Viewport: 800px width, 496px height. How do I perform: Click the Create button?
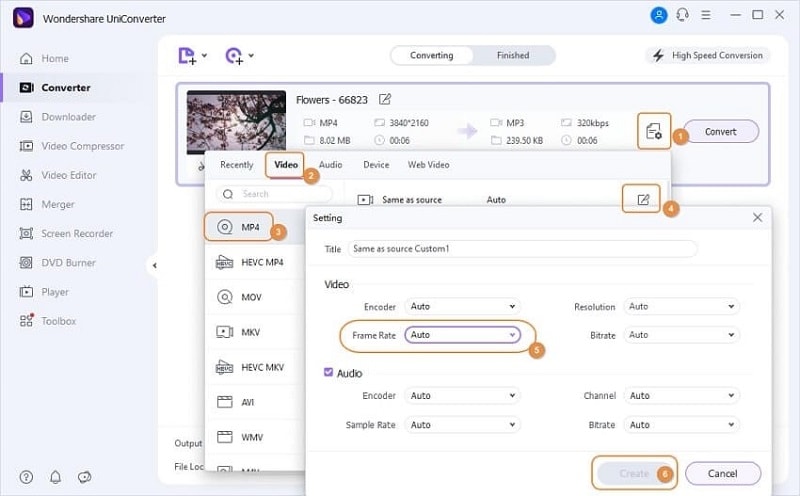click(634, 474)
